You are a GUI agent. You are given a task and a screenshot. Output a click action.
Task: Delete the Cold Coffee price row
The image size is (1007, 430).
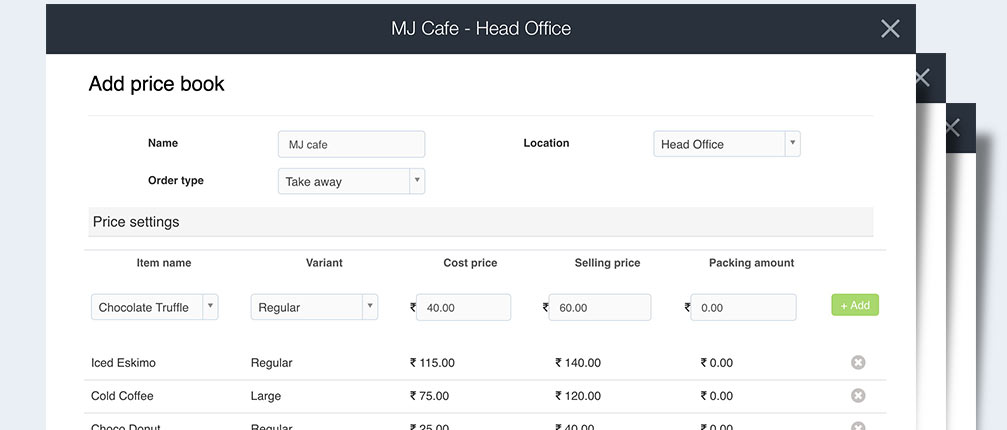(857, 396)
